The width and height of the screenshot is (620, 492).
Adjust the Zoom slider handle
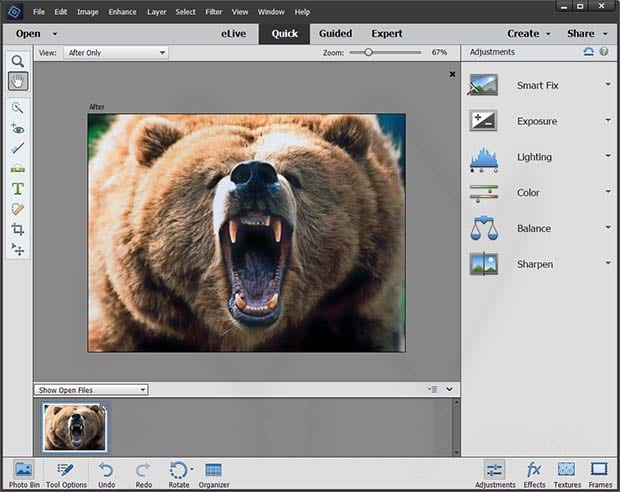368,52
